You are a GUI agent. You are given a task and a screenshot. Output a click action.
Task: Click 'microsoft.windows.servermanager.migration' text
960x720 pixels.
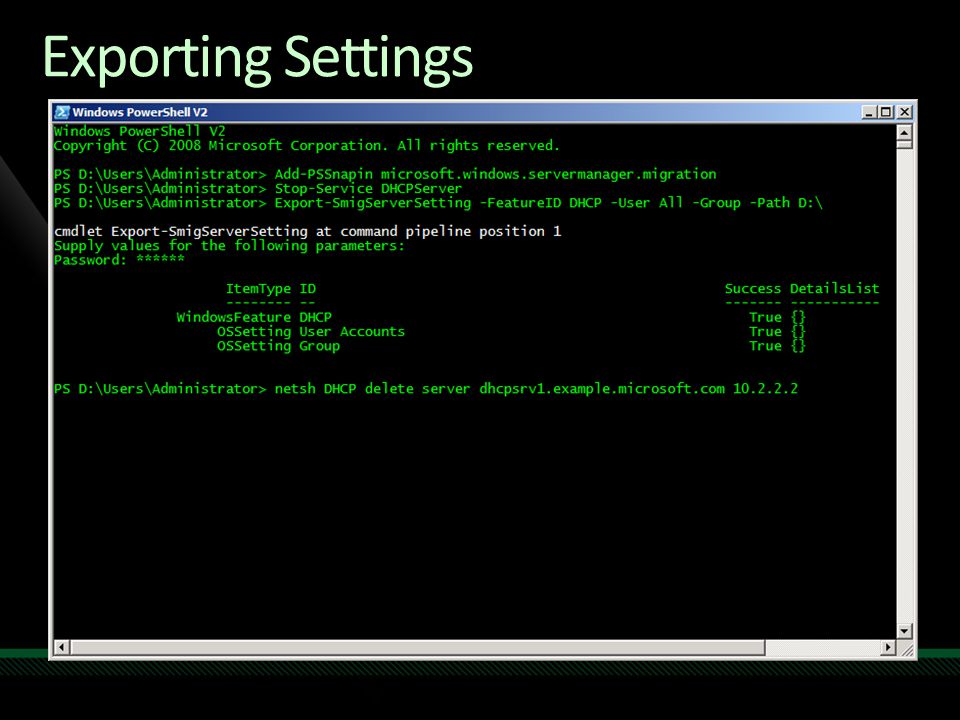[x=549, y=174]
